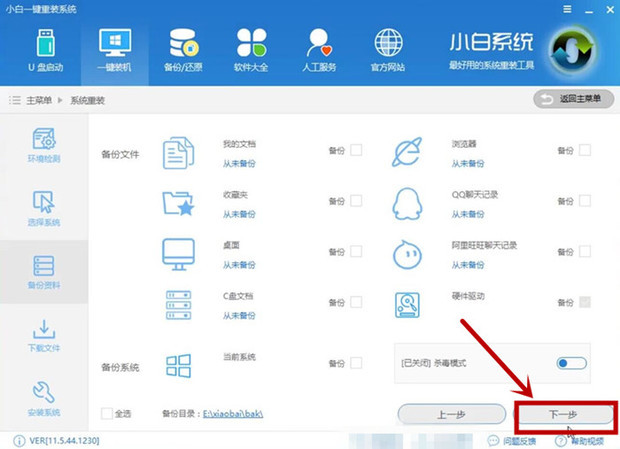
Task: Click 返回主菜单 button
Action: pyautogui.click(x=573, y=99)
